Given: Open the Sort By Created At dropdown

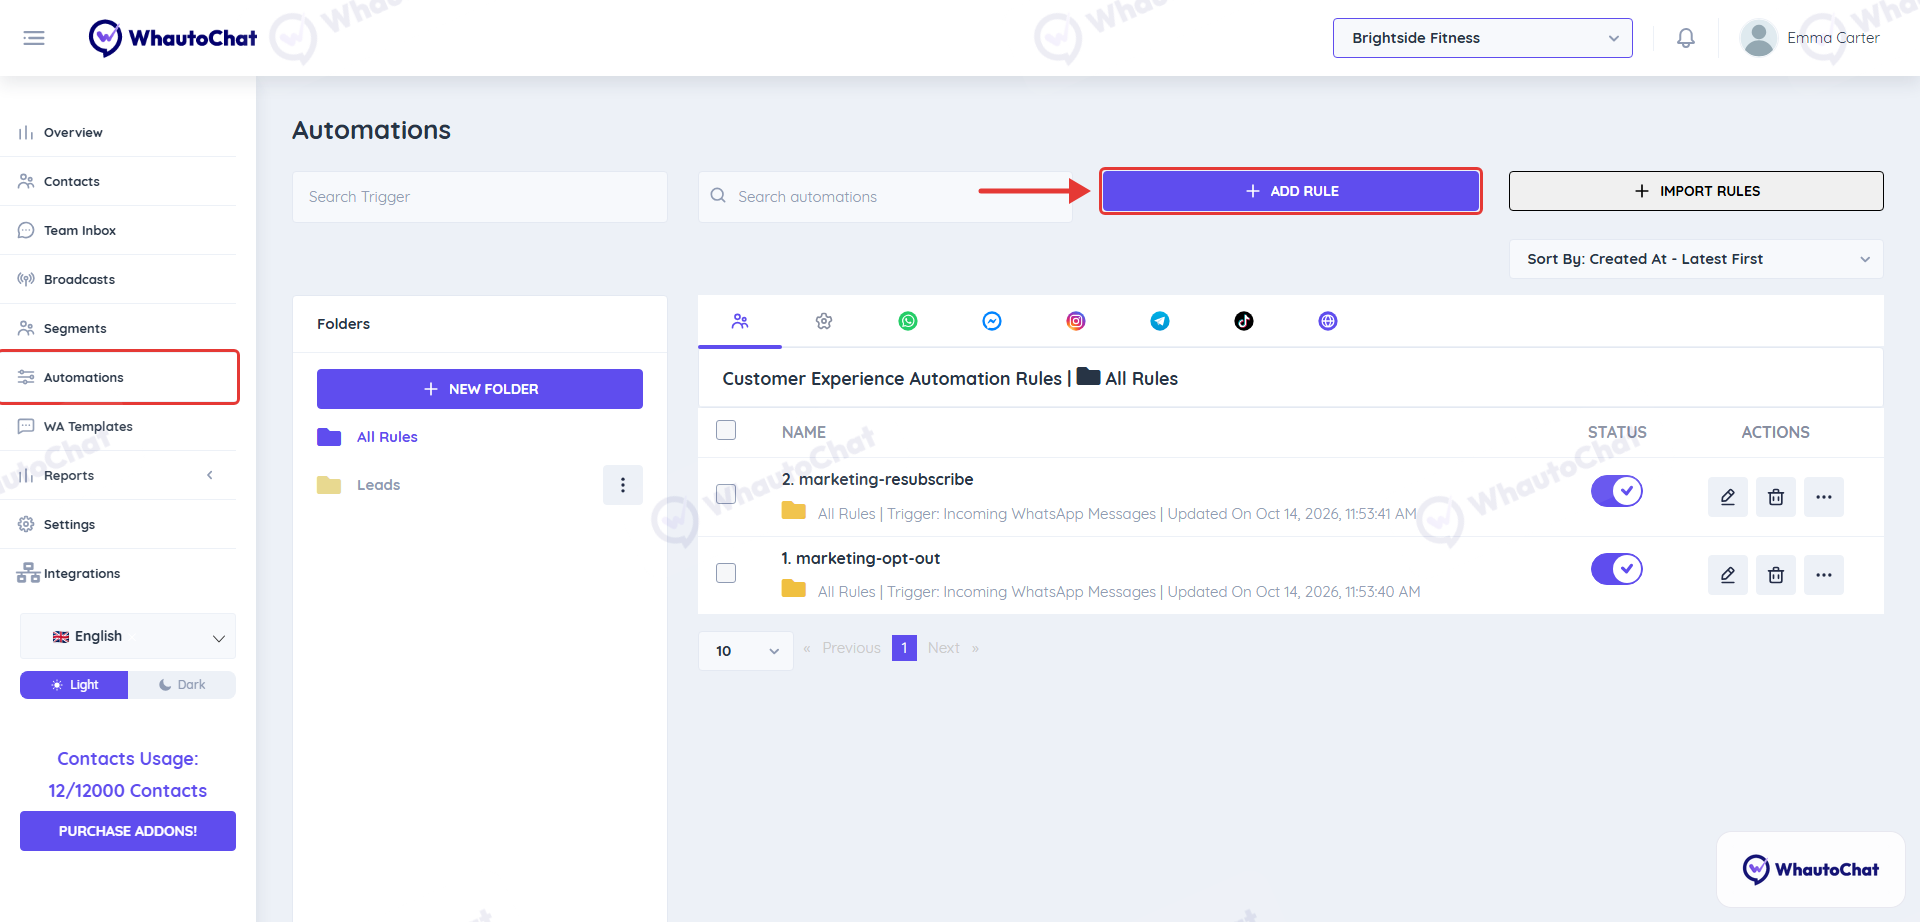Looking at the screenshot, I should pyautogui.click(x=1696, y=259).
